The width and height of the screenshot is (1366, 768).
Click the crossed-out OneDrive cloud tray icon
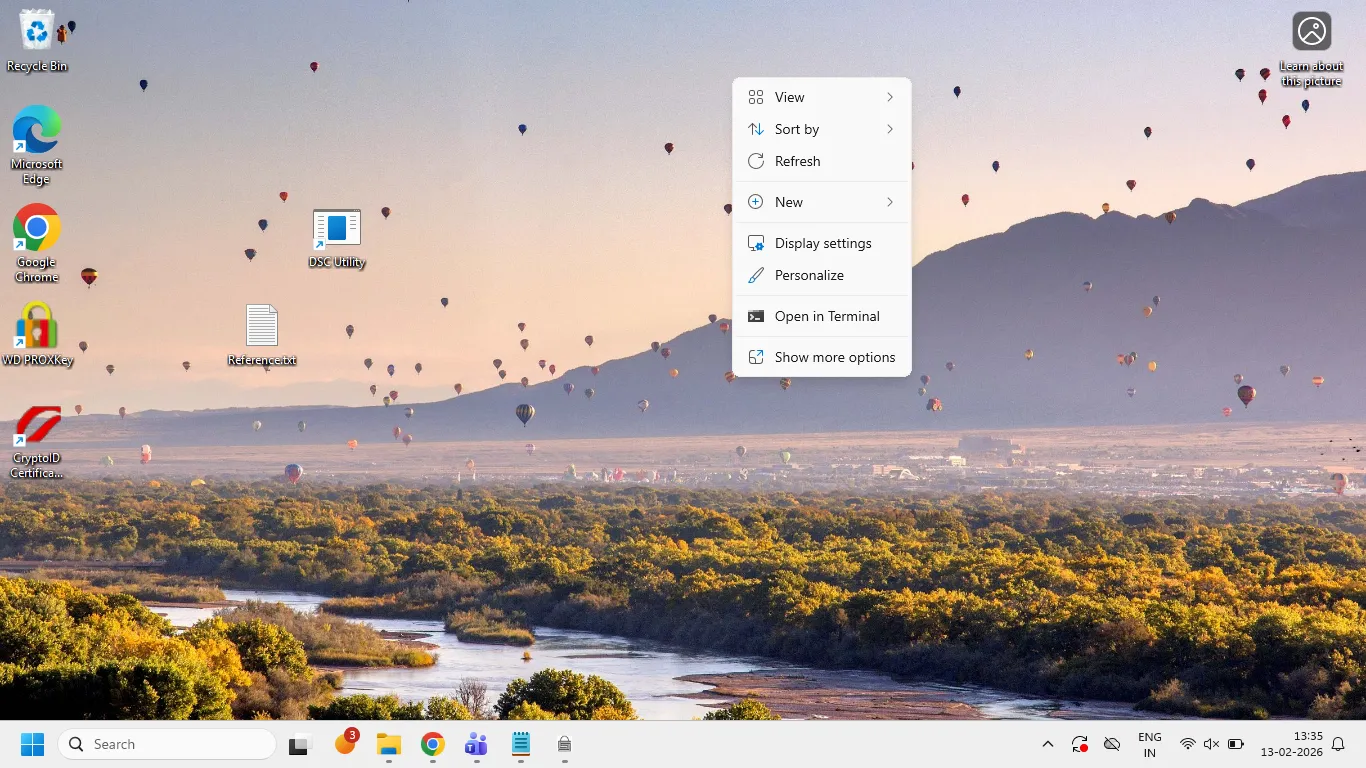point(1111,744)
